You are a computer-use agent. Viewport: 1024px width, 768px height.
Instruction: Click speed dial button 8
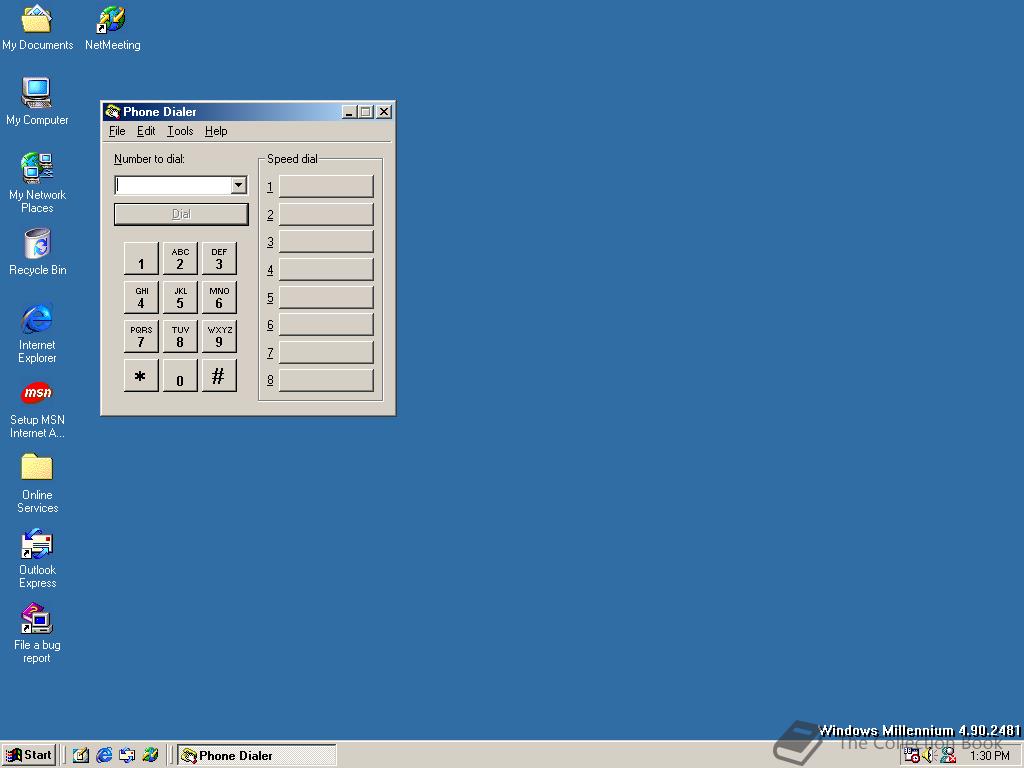click(x=326, y=380)
